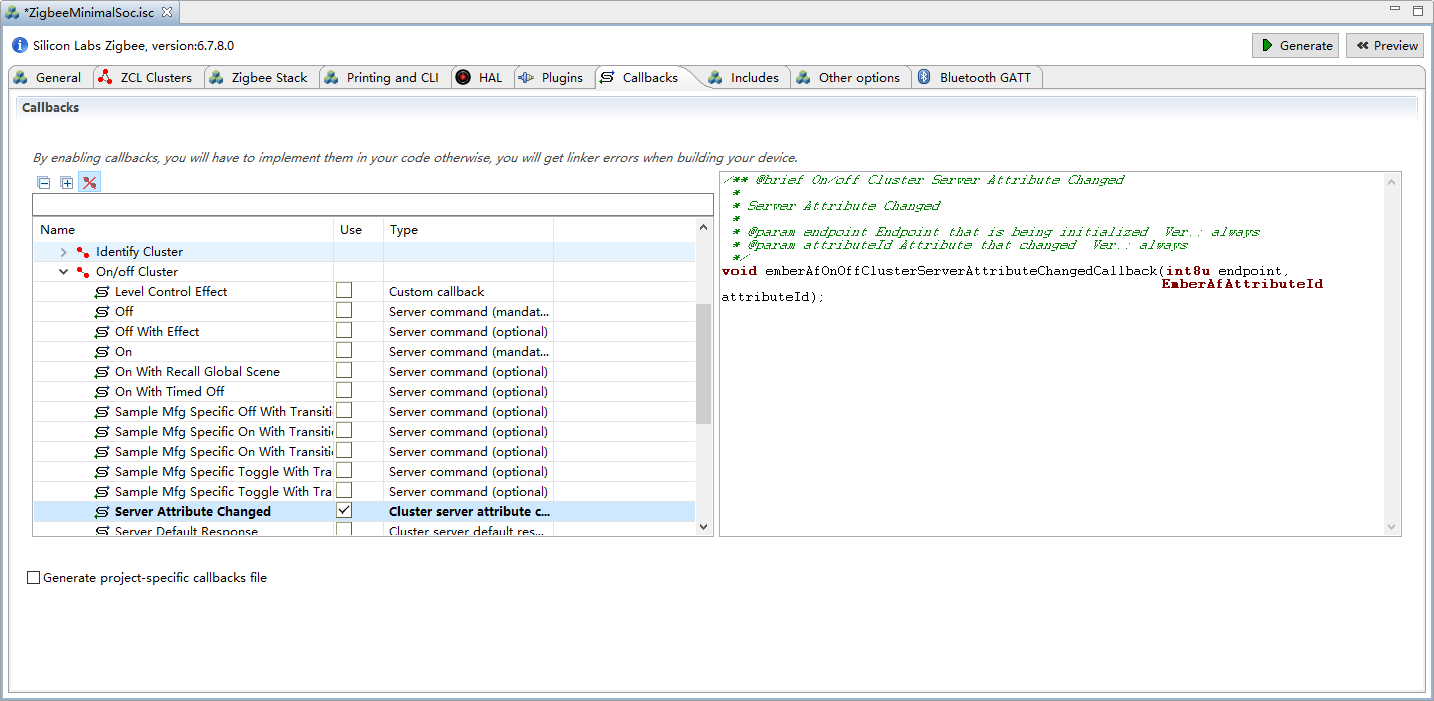Expand the Identify Cluster tree node

pos(64,252)
